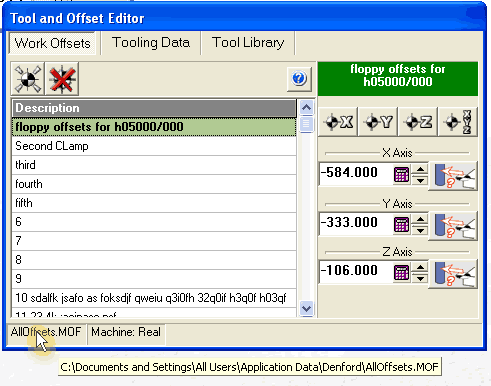Click the delete offset red X icon
The width and height of the screenshot is (491, 386).
click(62, 79)
